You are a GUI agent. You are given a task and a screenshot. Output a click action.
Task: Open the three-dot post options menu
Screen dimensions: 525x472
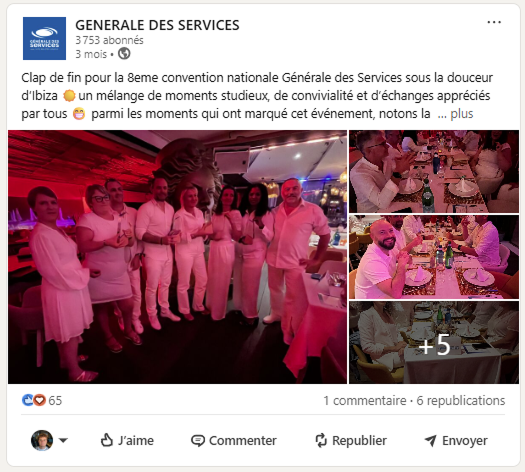click(x=494, y=22)
